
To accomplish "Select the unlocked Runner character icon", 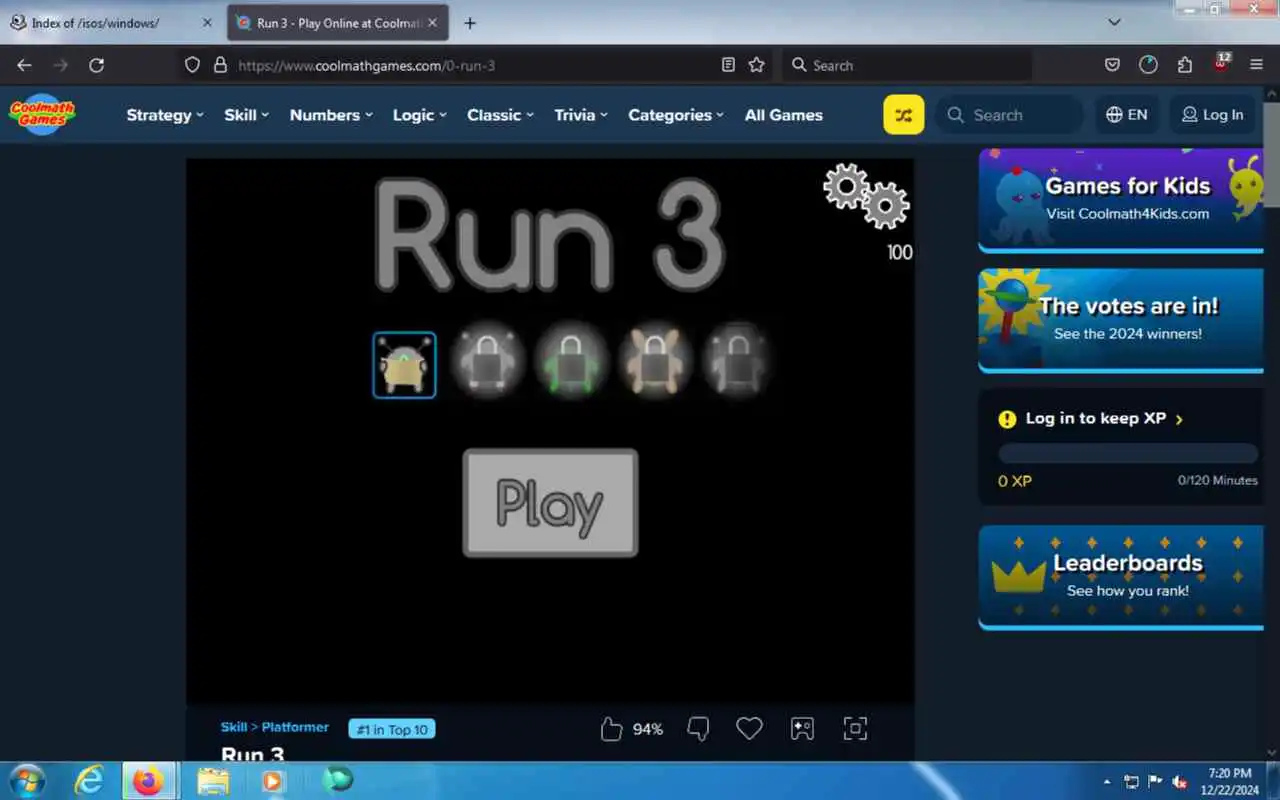I will coord(404,365).
